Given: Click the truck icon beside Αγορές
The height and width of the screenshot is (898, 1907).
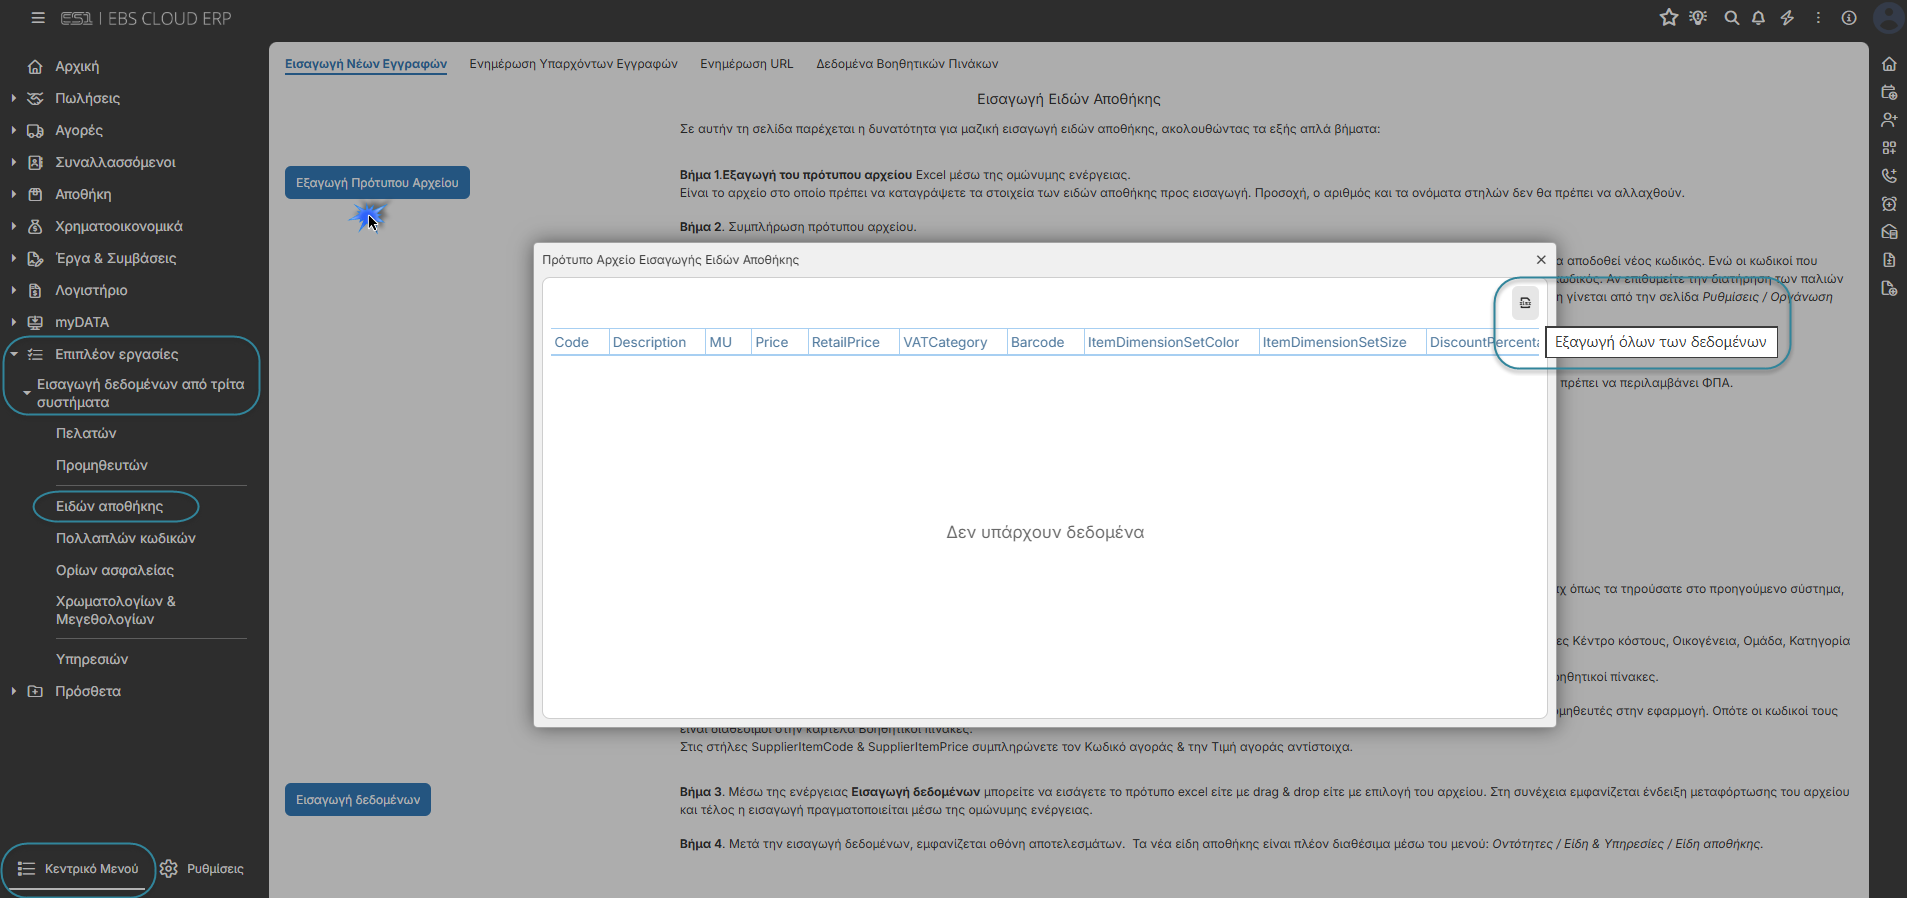Looking at the screenshot, I should [x=35, y=130].
